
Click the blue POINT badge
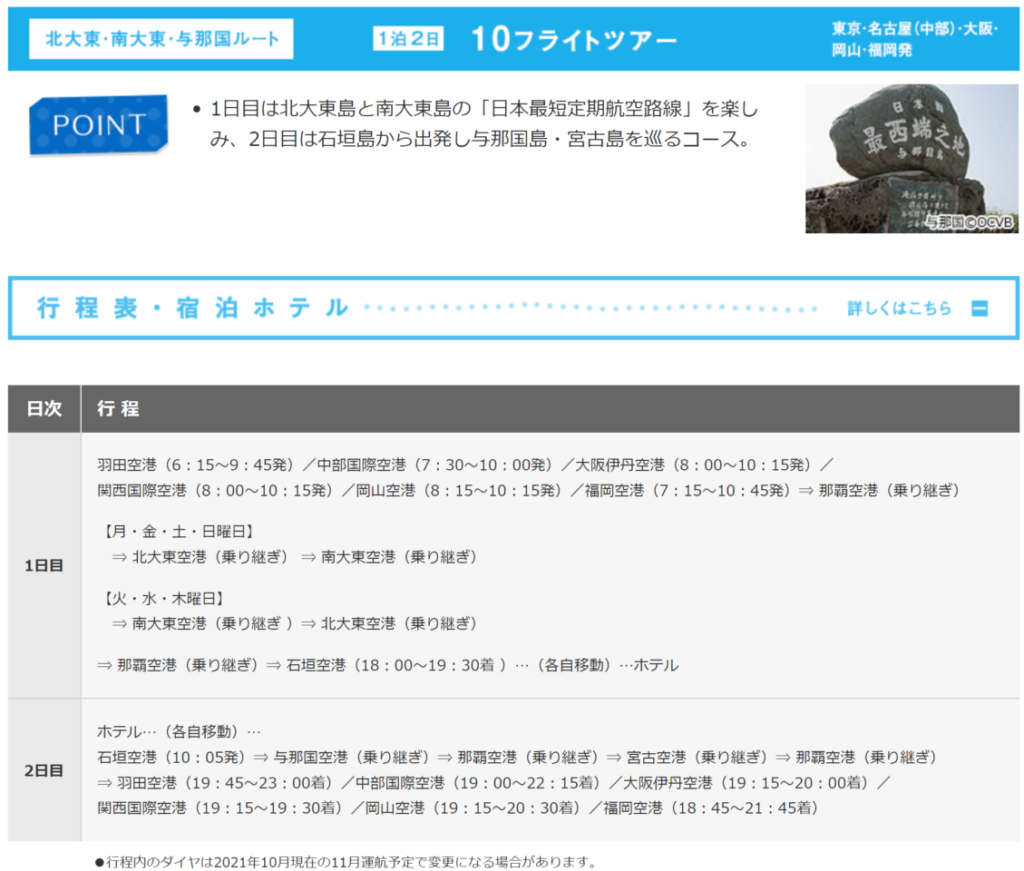(x=98, y=124)
